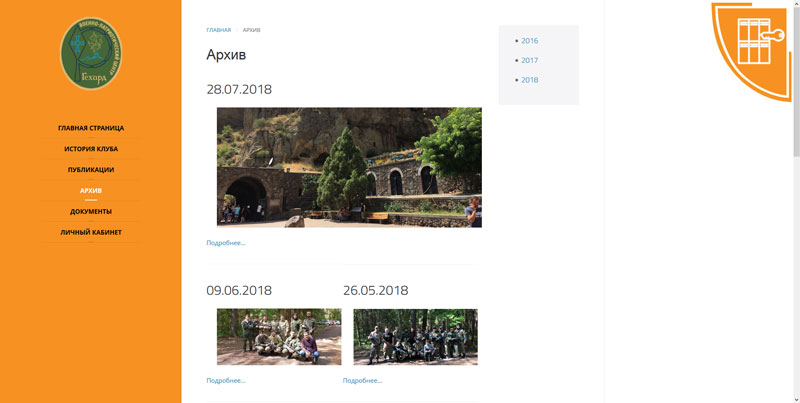Open the 09.06.2018 group photo
The width and height of the screenshot is (800, 403).
coord(279,337)
